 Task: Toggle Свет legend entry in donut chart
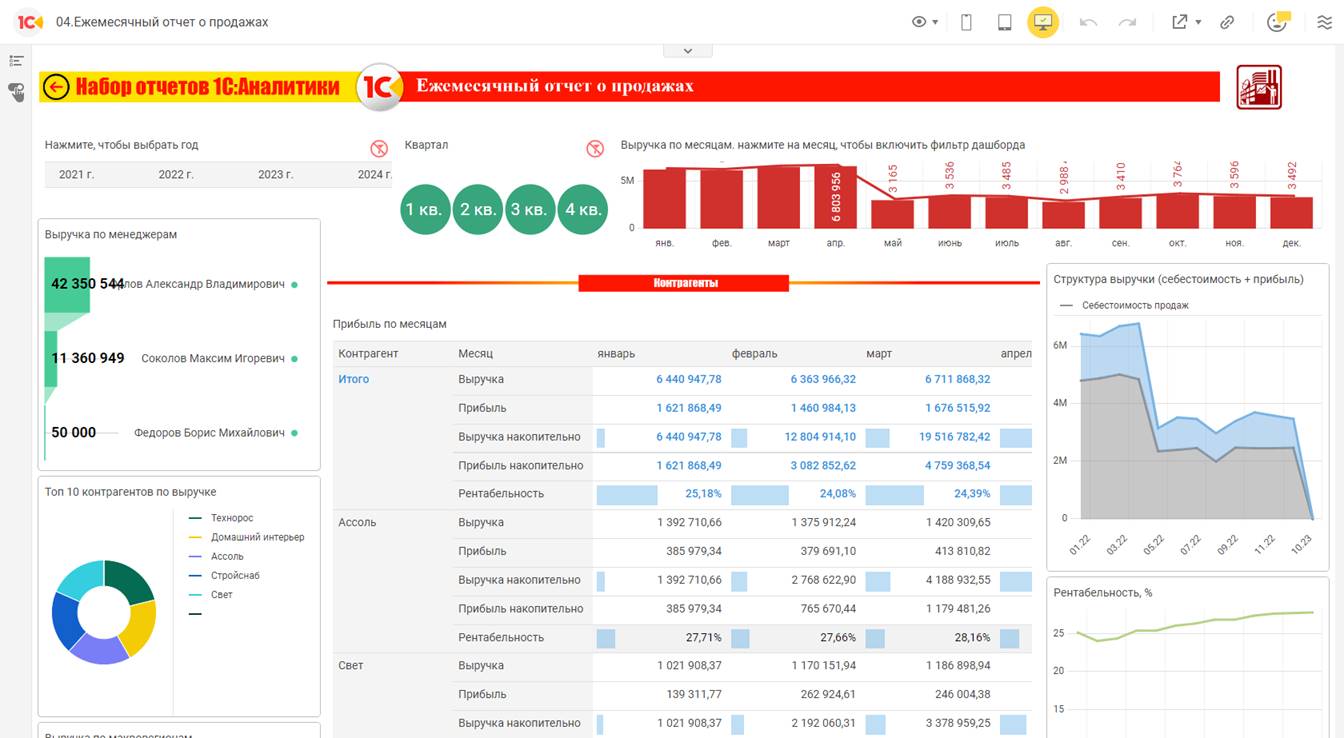point(211,594)
